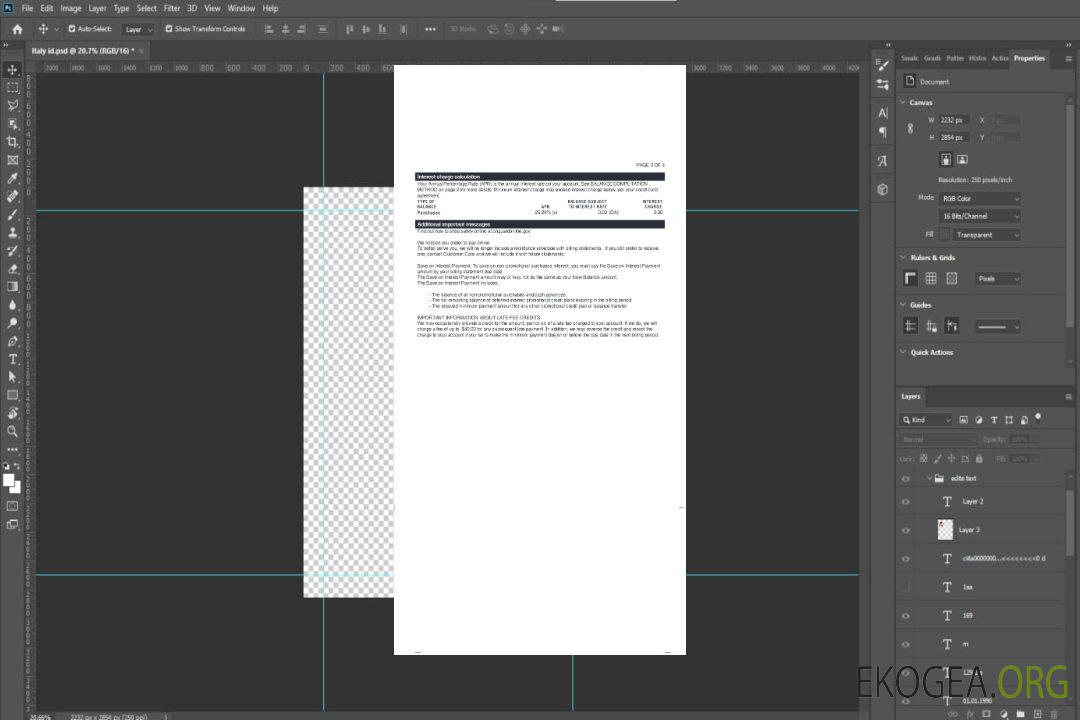This screenshot has width=1080, height=720.
Task: Click the more options ellipsis in options bar
Action: [430, 29]
